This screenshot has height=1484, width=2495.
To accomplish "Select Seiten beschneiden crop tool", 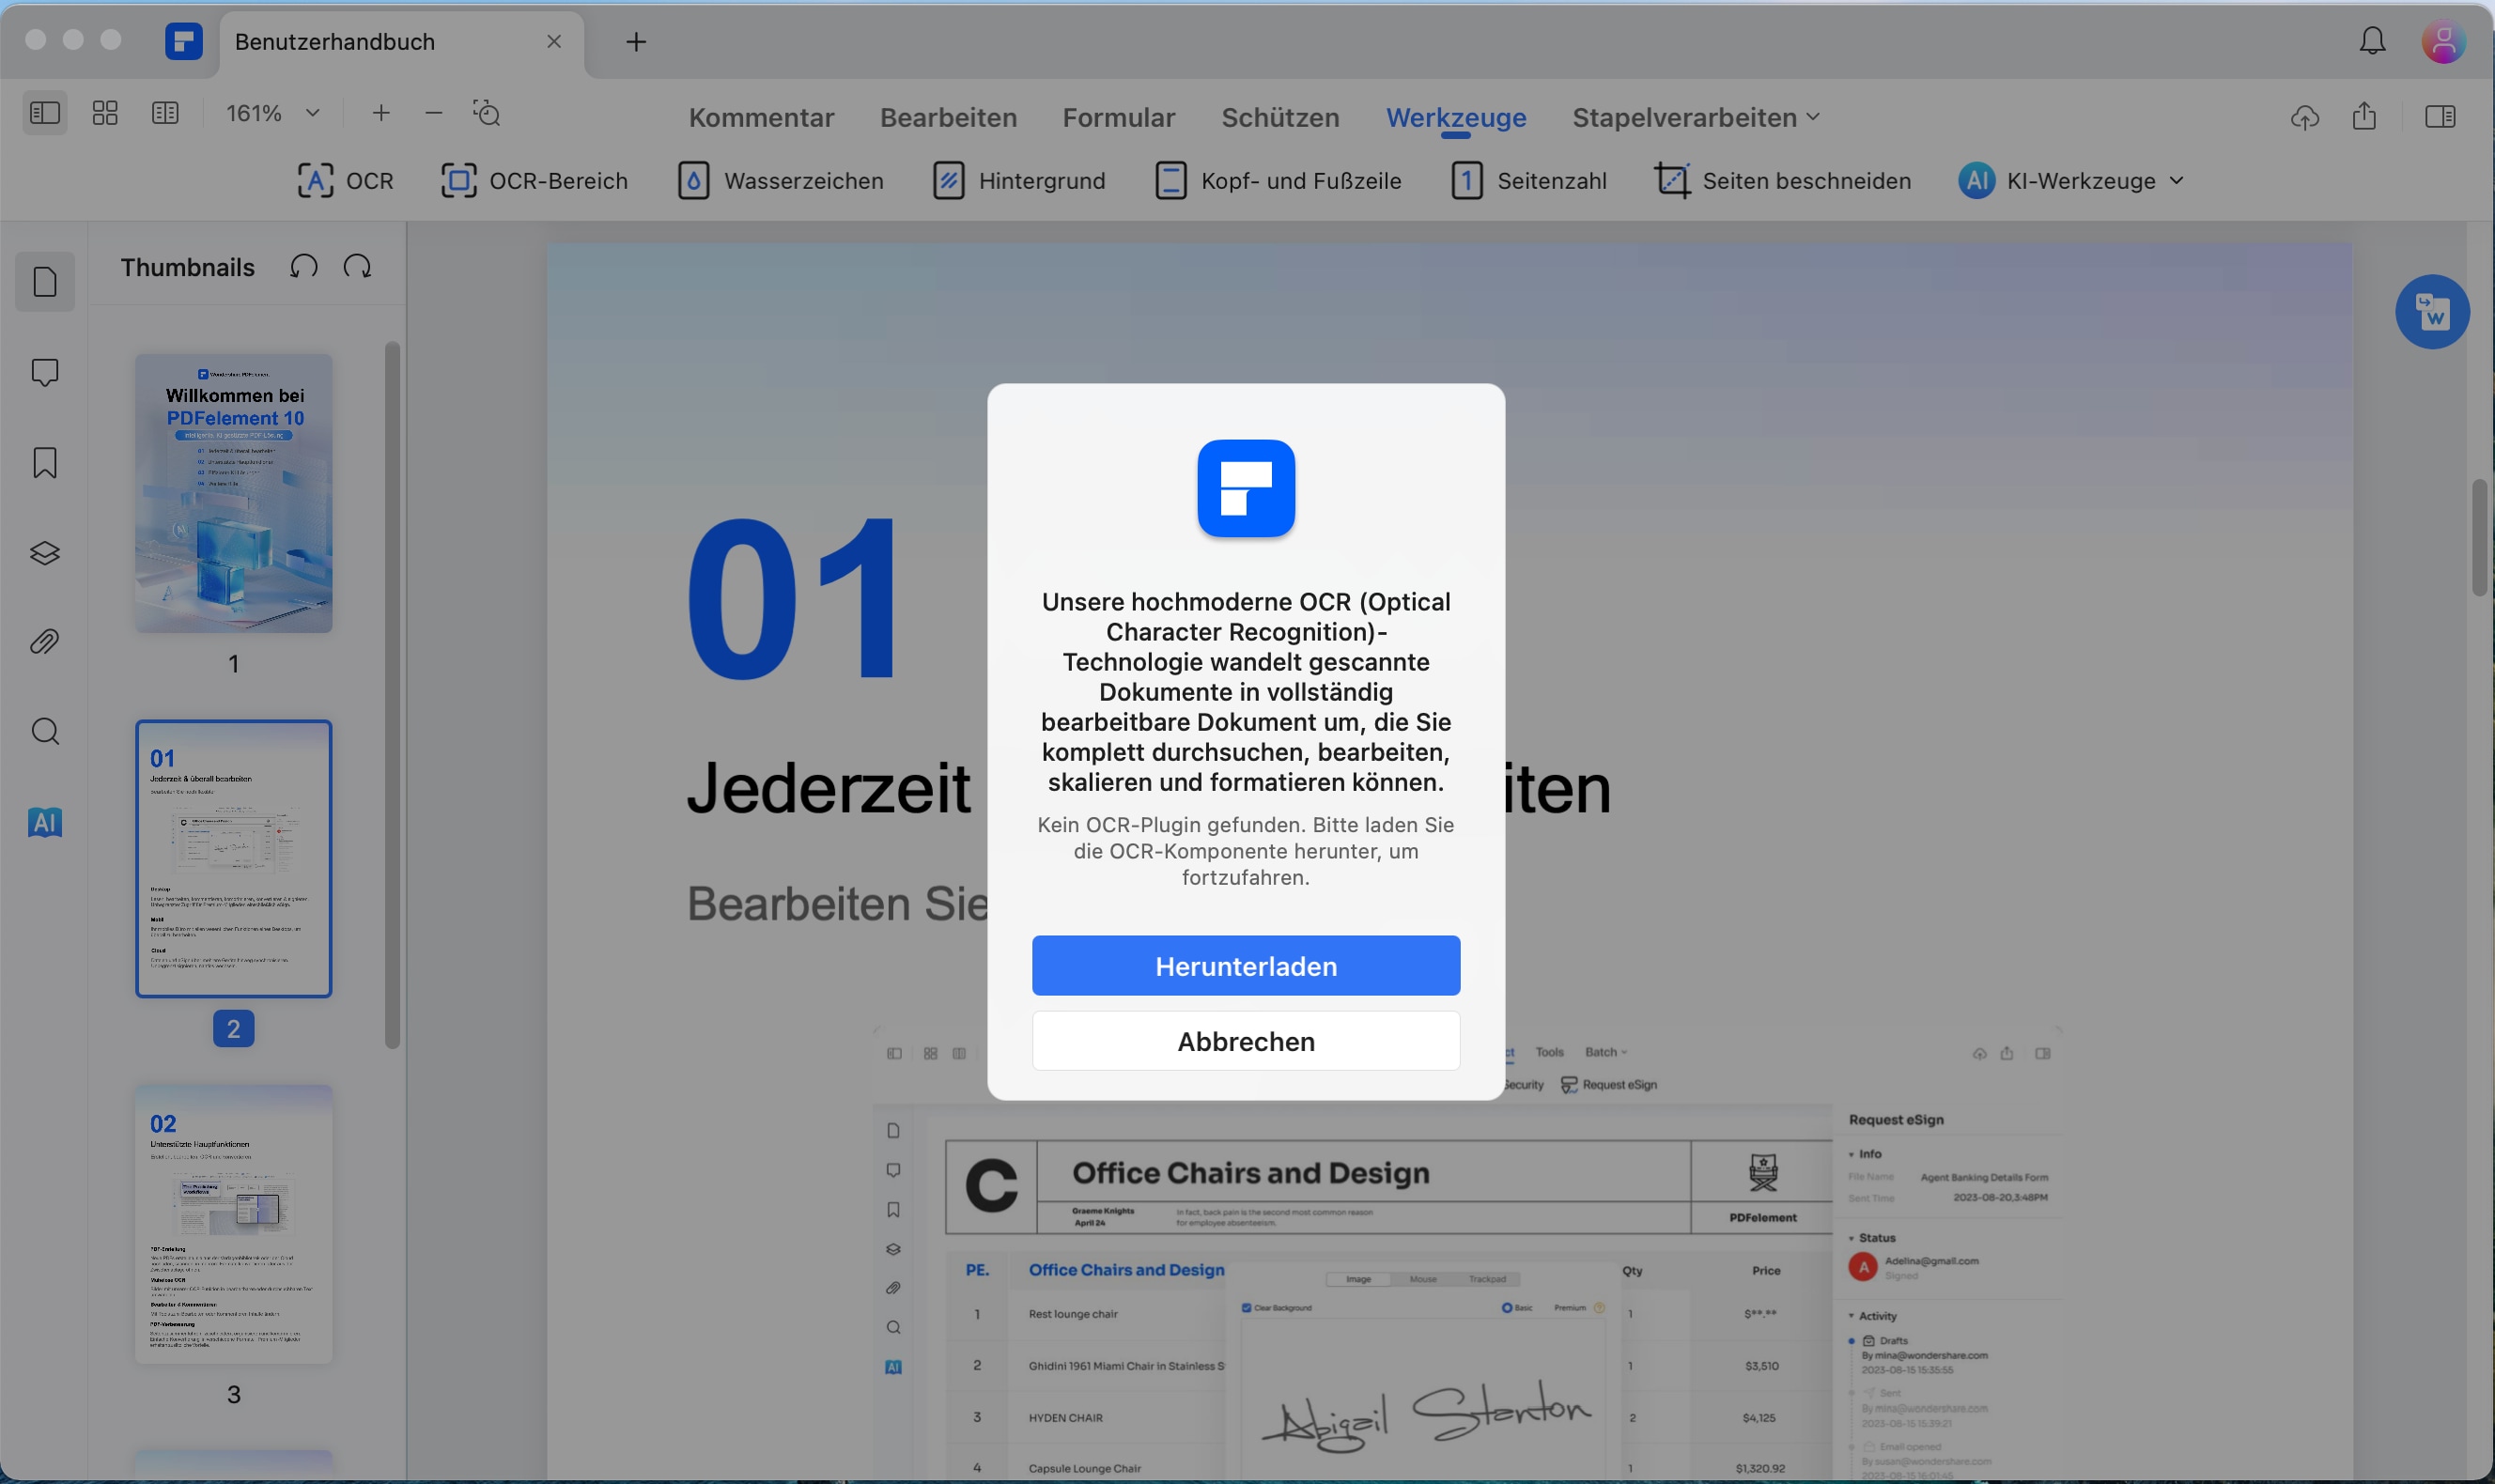I will (x=1783, y=181).
